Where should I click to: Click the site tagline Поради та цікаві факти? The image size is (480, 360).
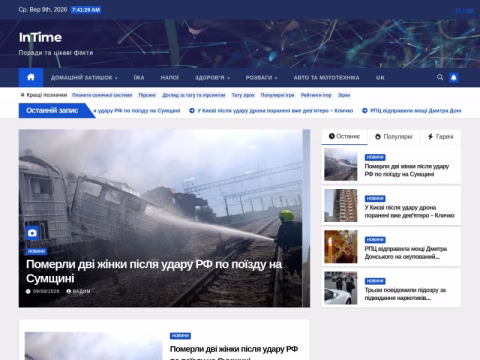point(56,53)
